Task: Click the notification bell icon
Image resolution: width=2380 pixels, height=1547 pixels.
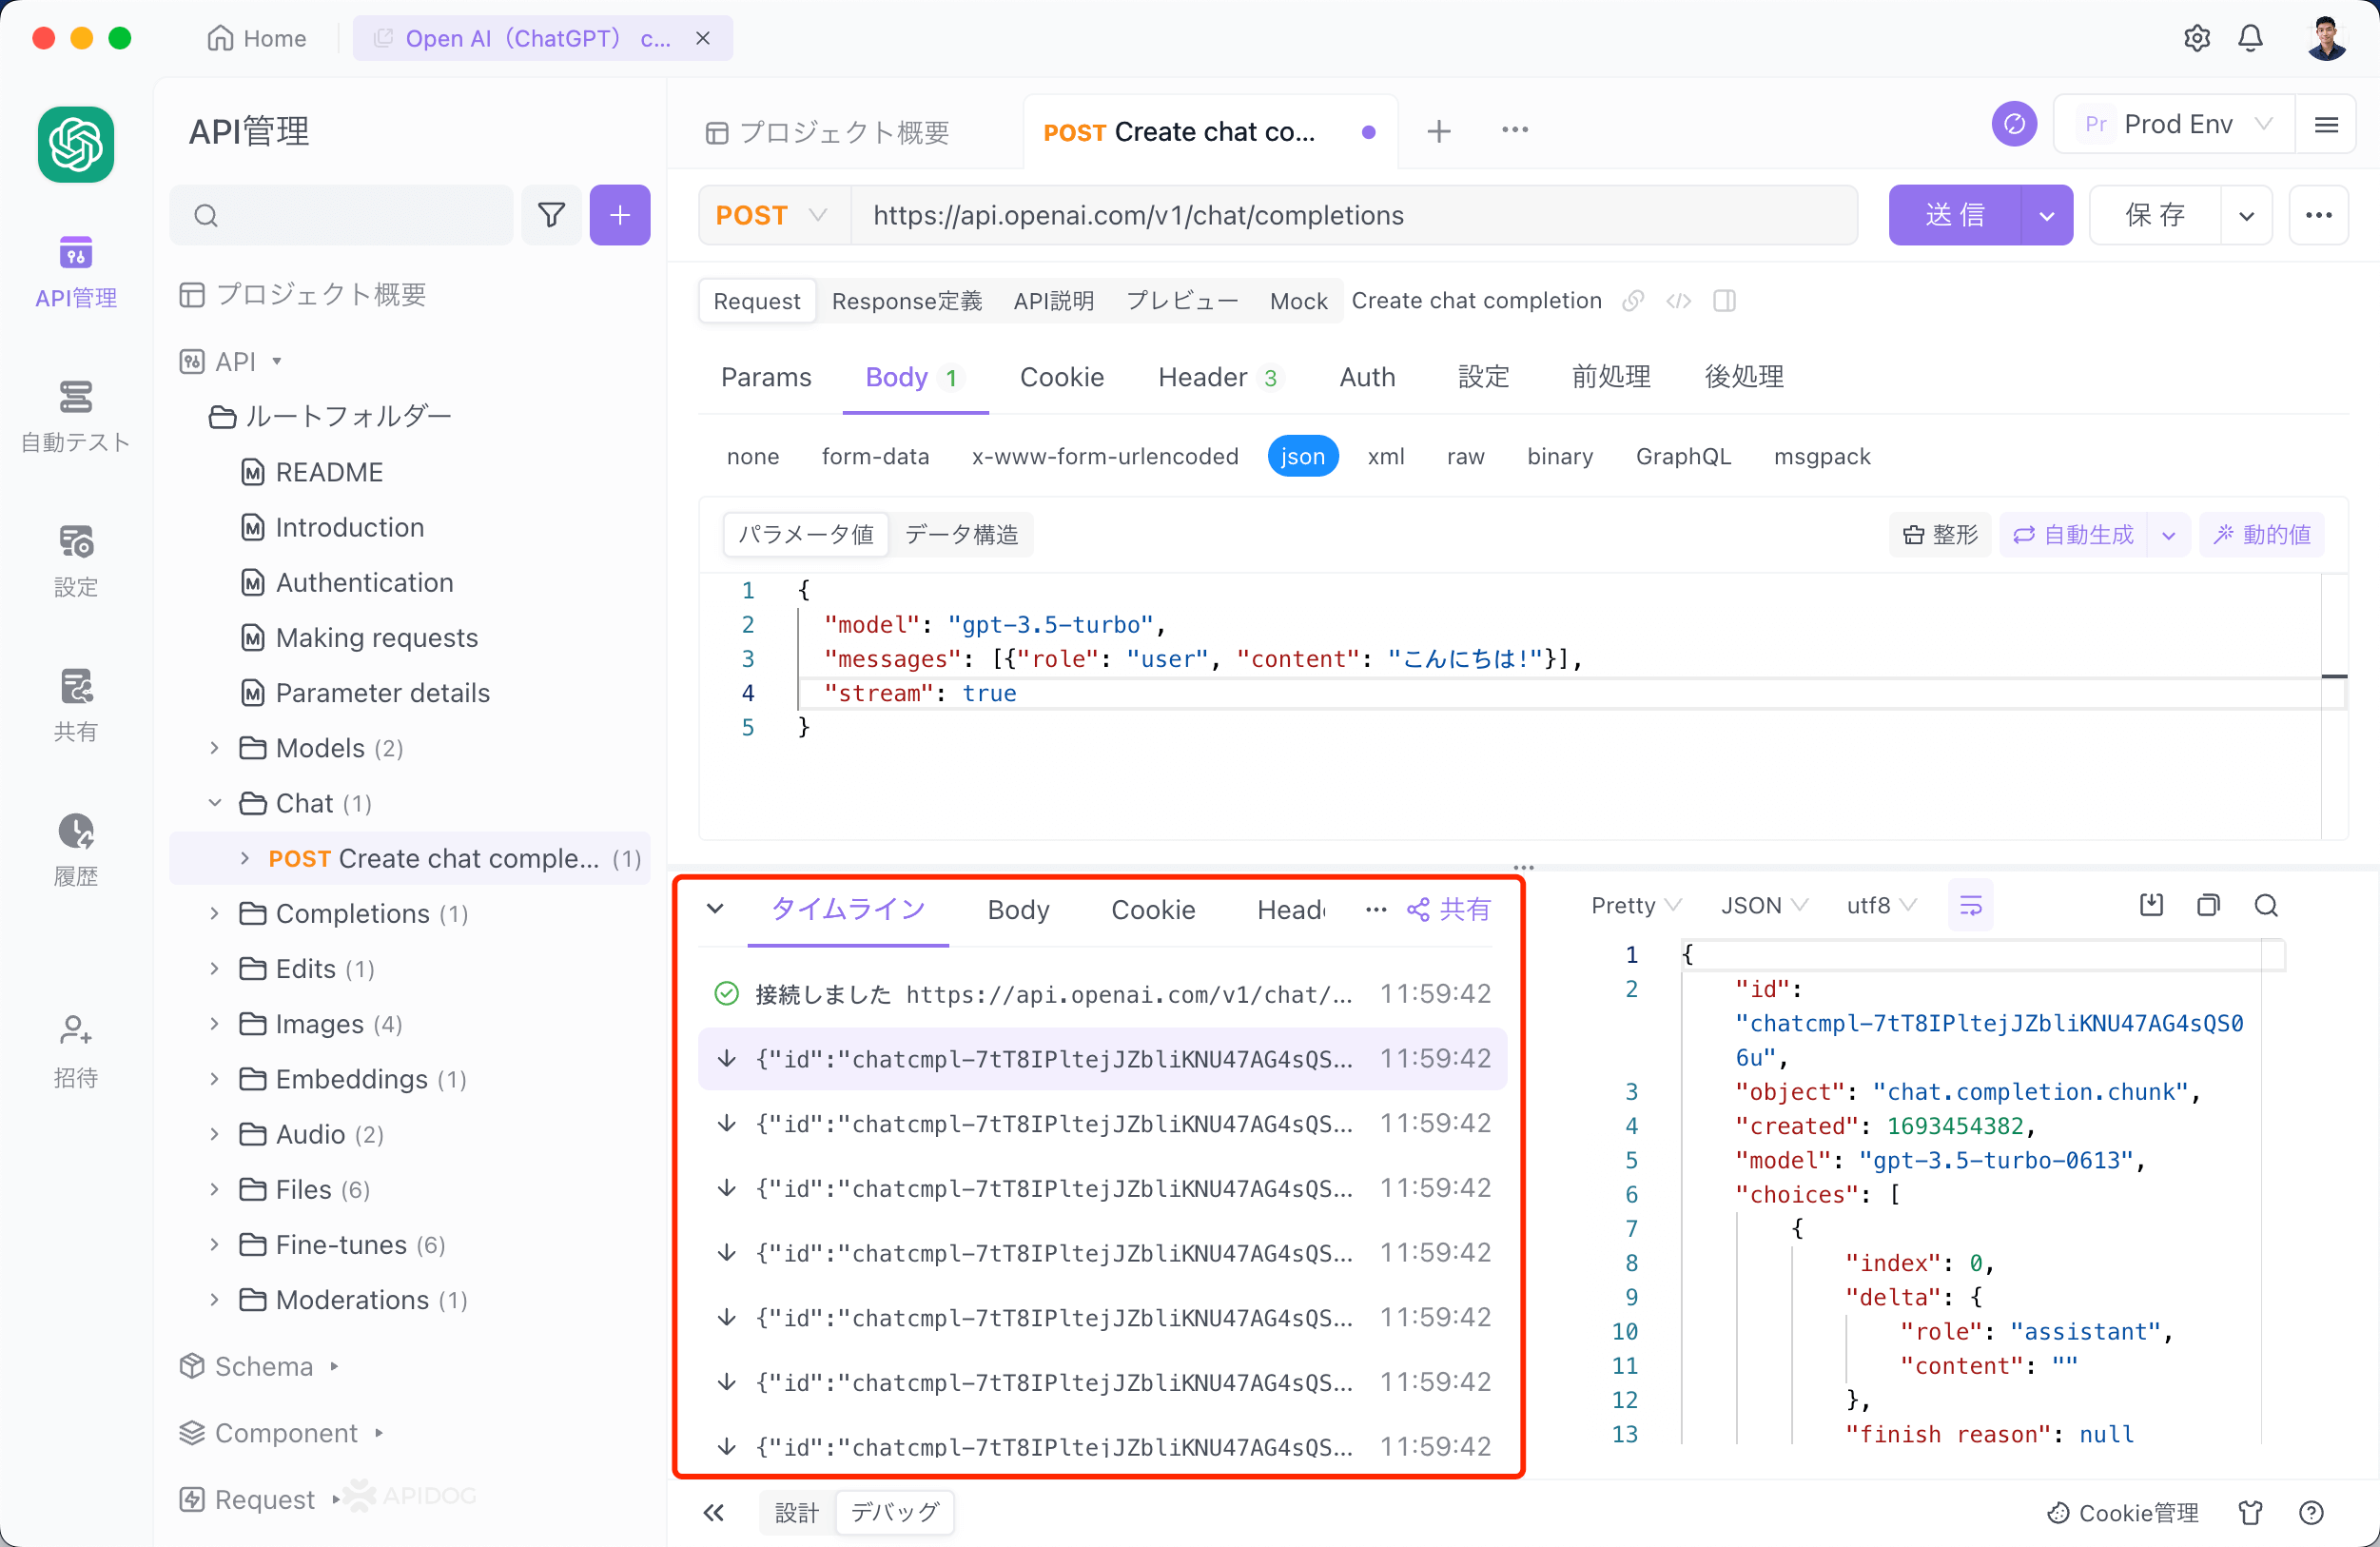Action: (x=2250, y=38)
